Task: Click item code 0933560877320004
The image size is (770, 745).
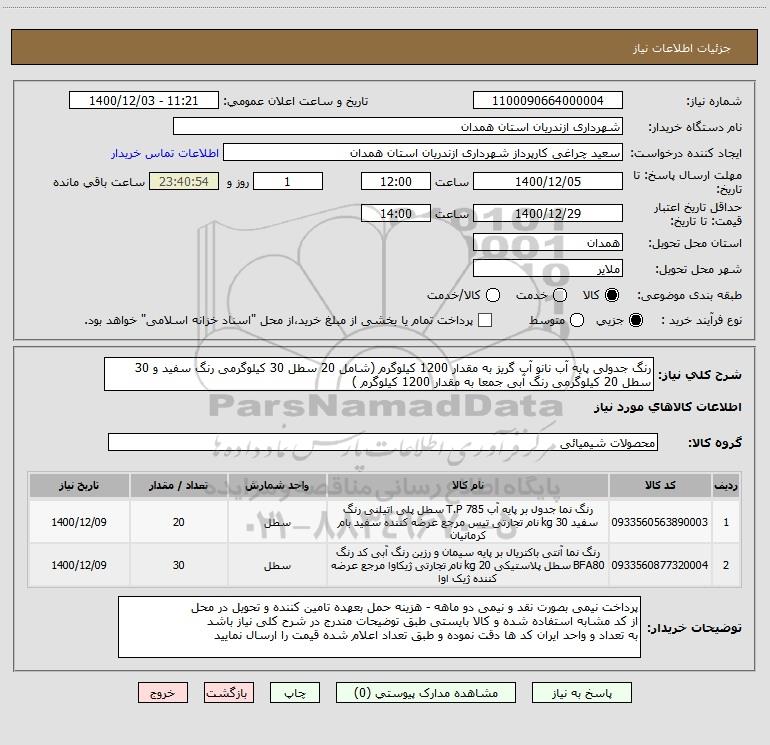Action: click(660, 565)
